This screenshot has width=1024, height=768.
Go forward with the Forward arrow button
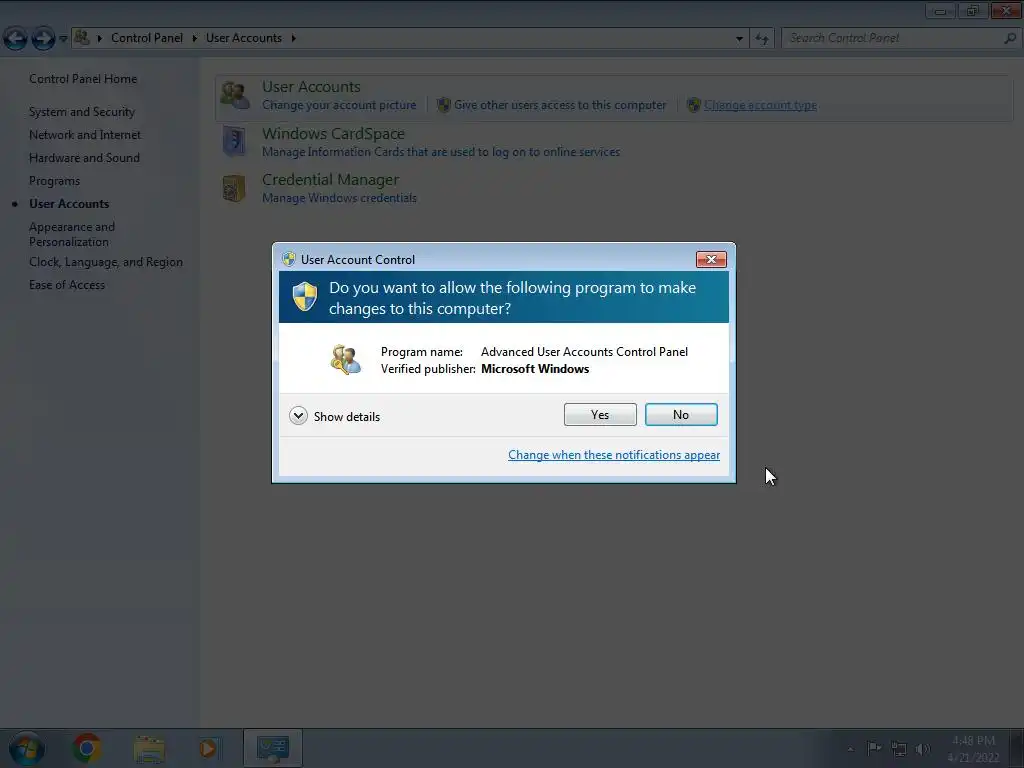(43, 39)
